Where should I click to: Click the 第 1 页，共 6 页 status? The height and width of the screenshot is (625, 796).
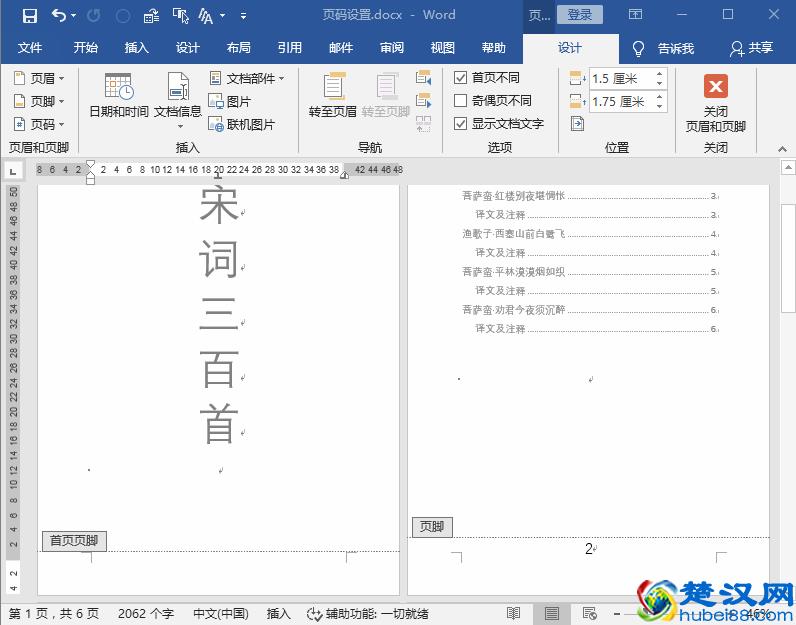[x=54, y=614]
